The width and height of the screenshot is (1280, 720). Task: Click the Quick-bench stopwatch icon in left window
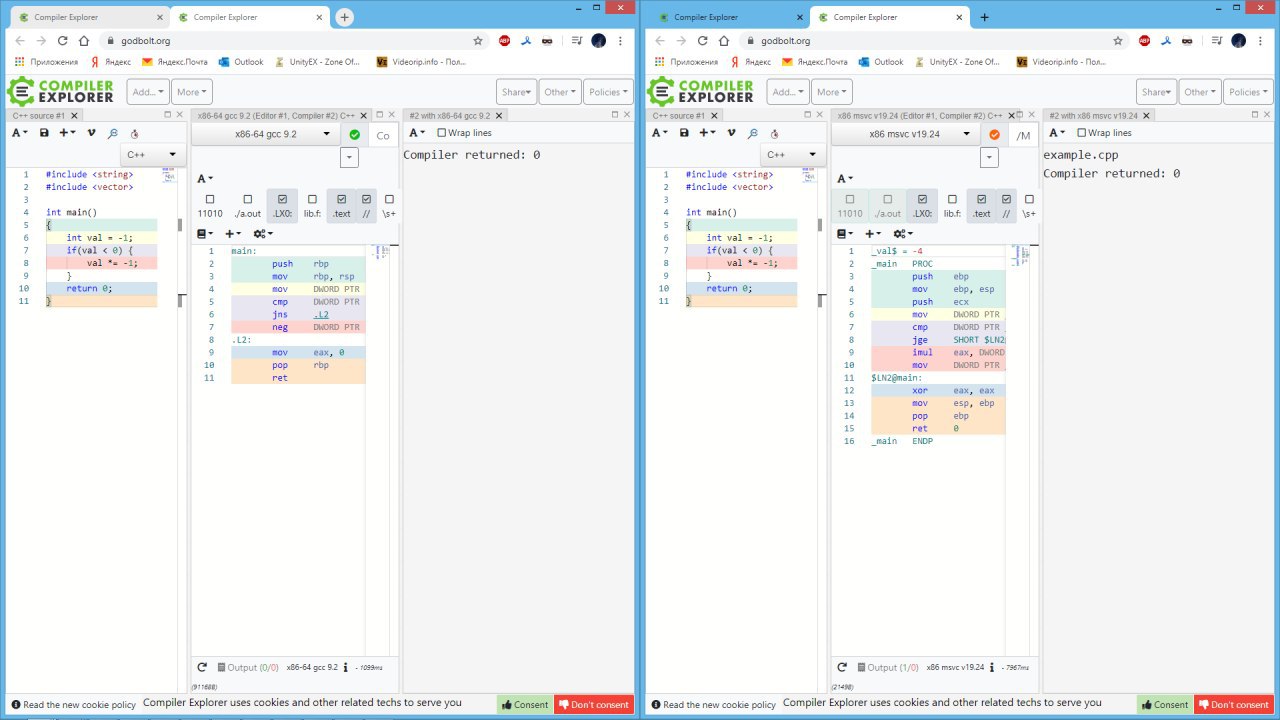135,133
